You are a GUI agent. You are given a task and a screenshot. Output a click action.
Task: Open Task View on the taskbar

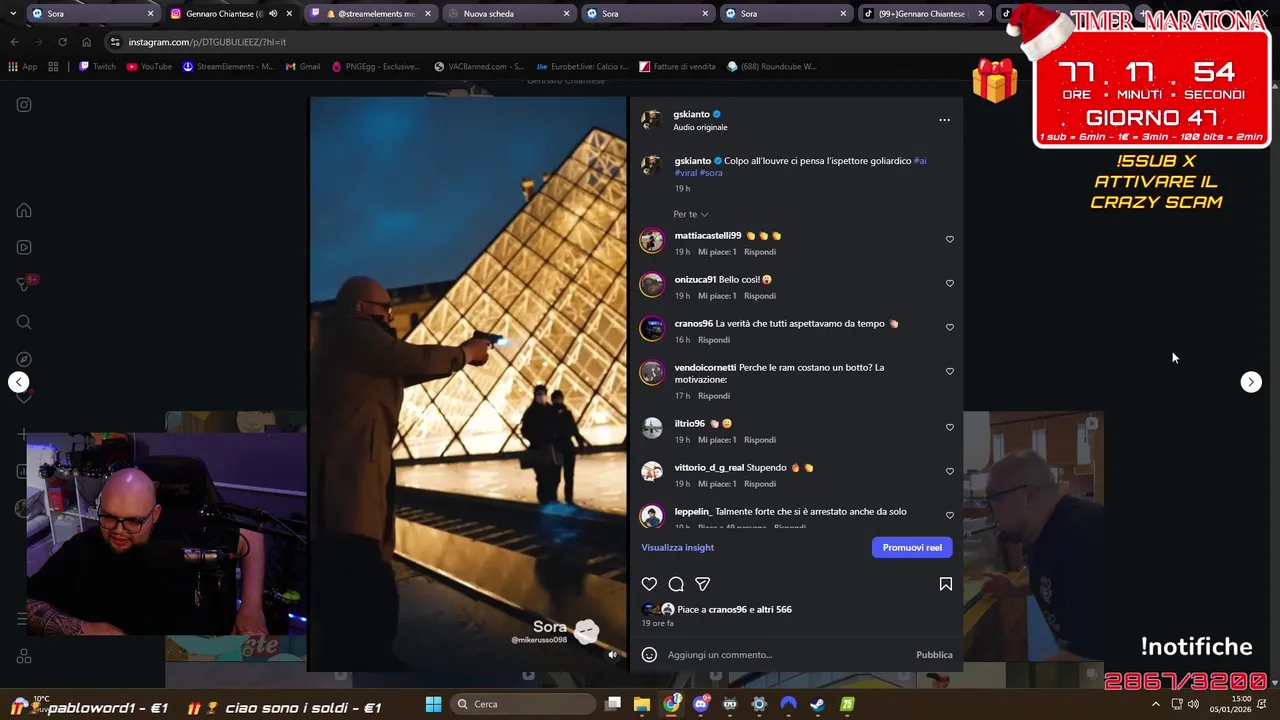pyautogui.click(x=613, y=704)
